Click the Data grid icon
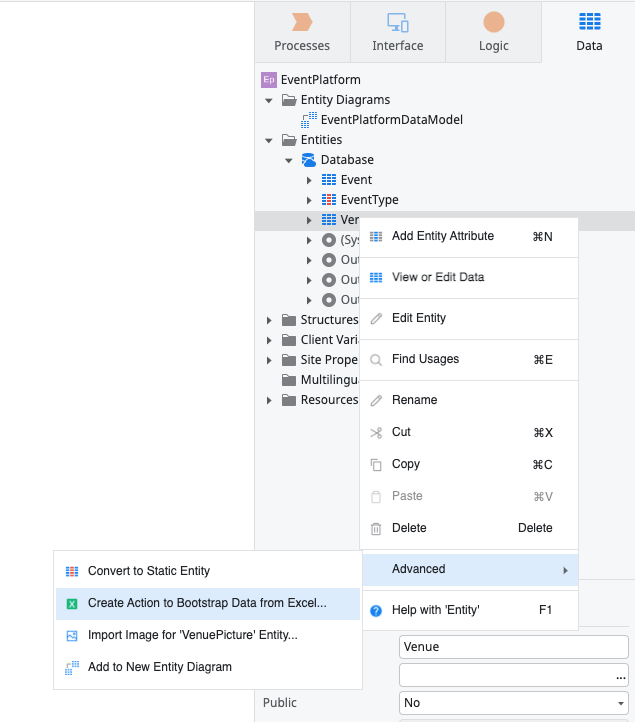This screenshot has width=635, height=722. click(589, 21)
